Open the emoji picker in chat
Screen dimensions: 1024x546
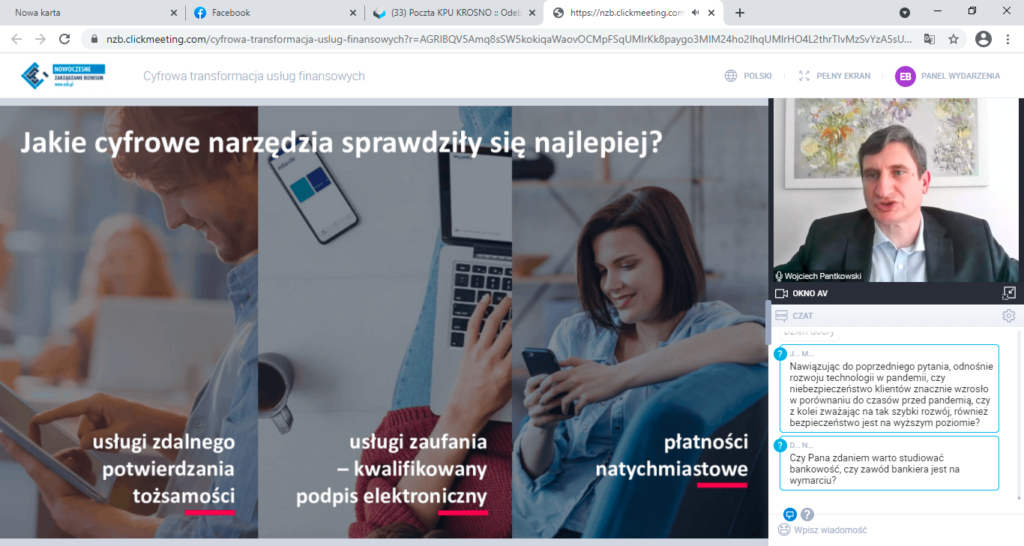tap(784, 530)
